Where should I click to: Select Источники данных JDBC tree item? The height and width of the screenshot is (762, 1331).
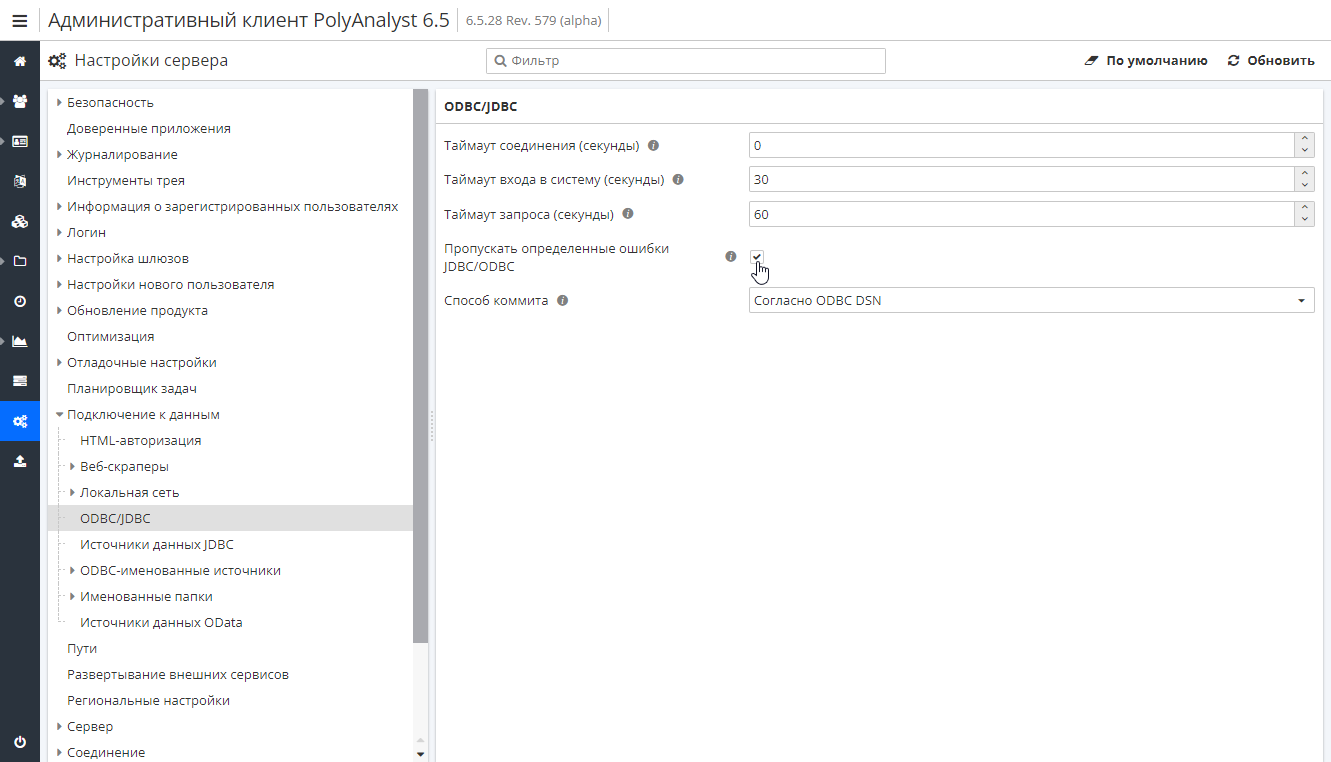(x=157, y=544)
